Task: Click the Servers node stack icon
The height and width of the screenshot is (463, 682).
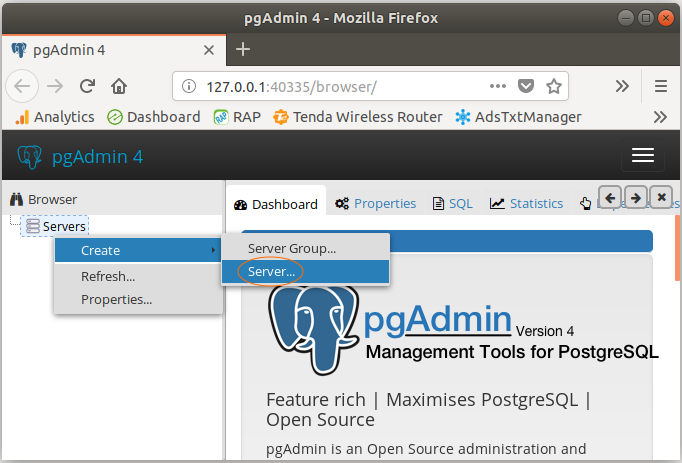Action: tap(33, 226)
